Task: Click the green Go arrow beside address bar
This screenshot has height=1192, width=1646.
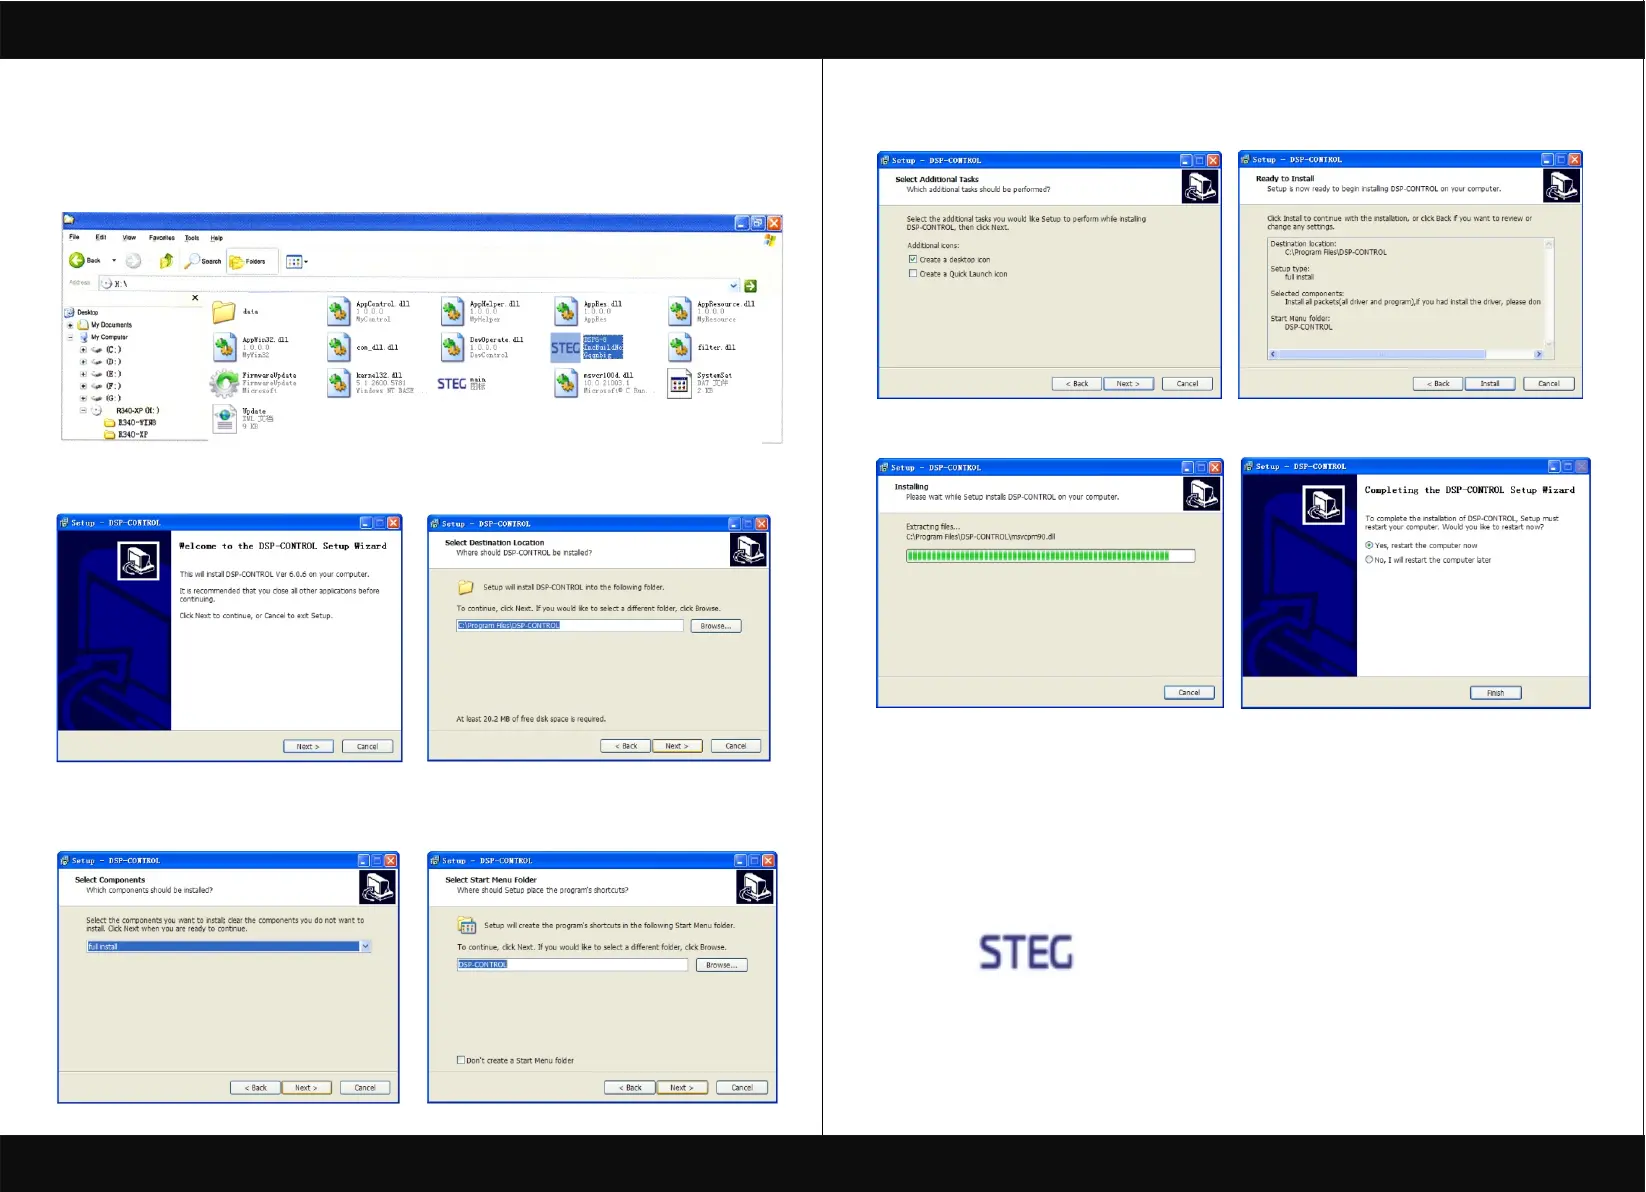Action: click(750, 285)
